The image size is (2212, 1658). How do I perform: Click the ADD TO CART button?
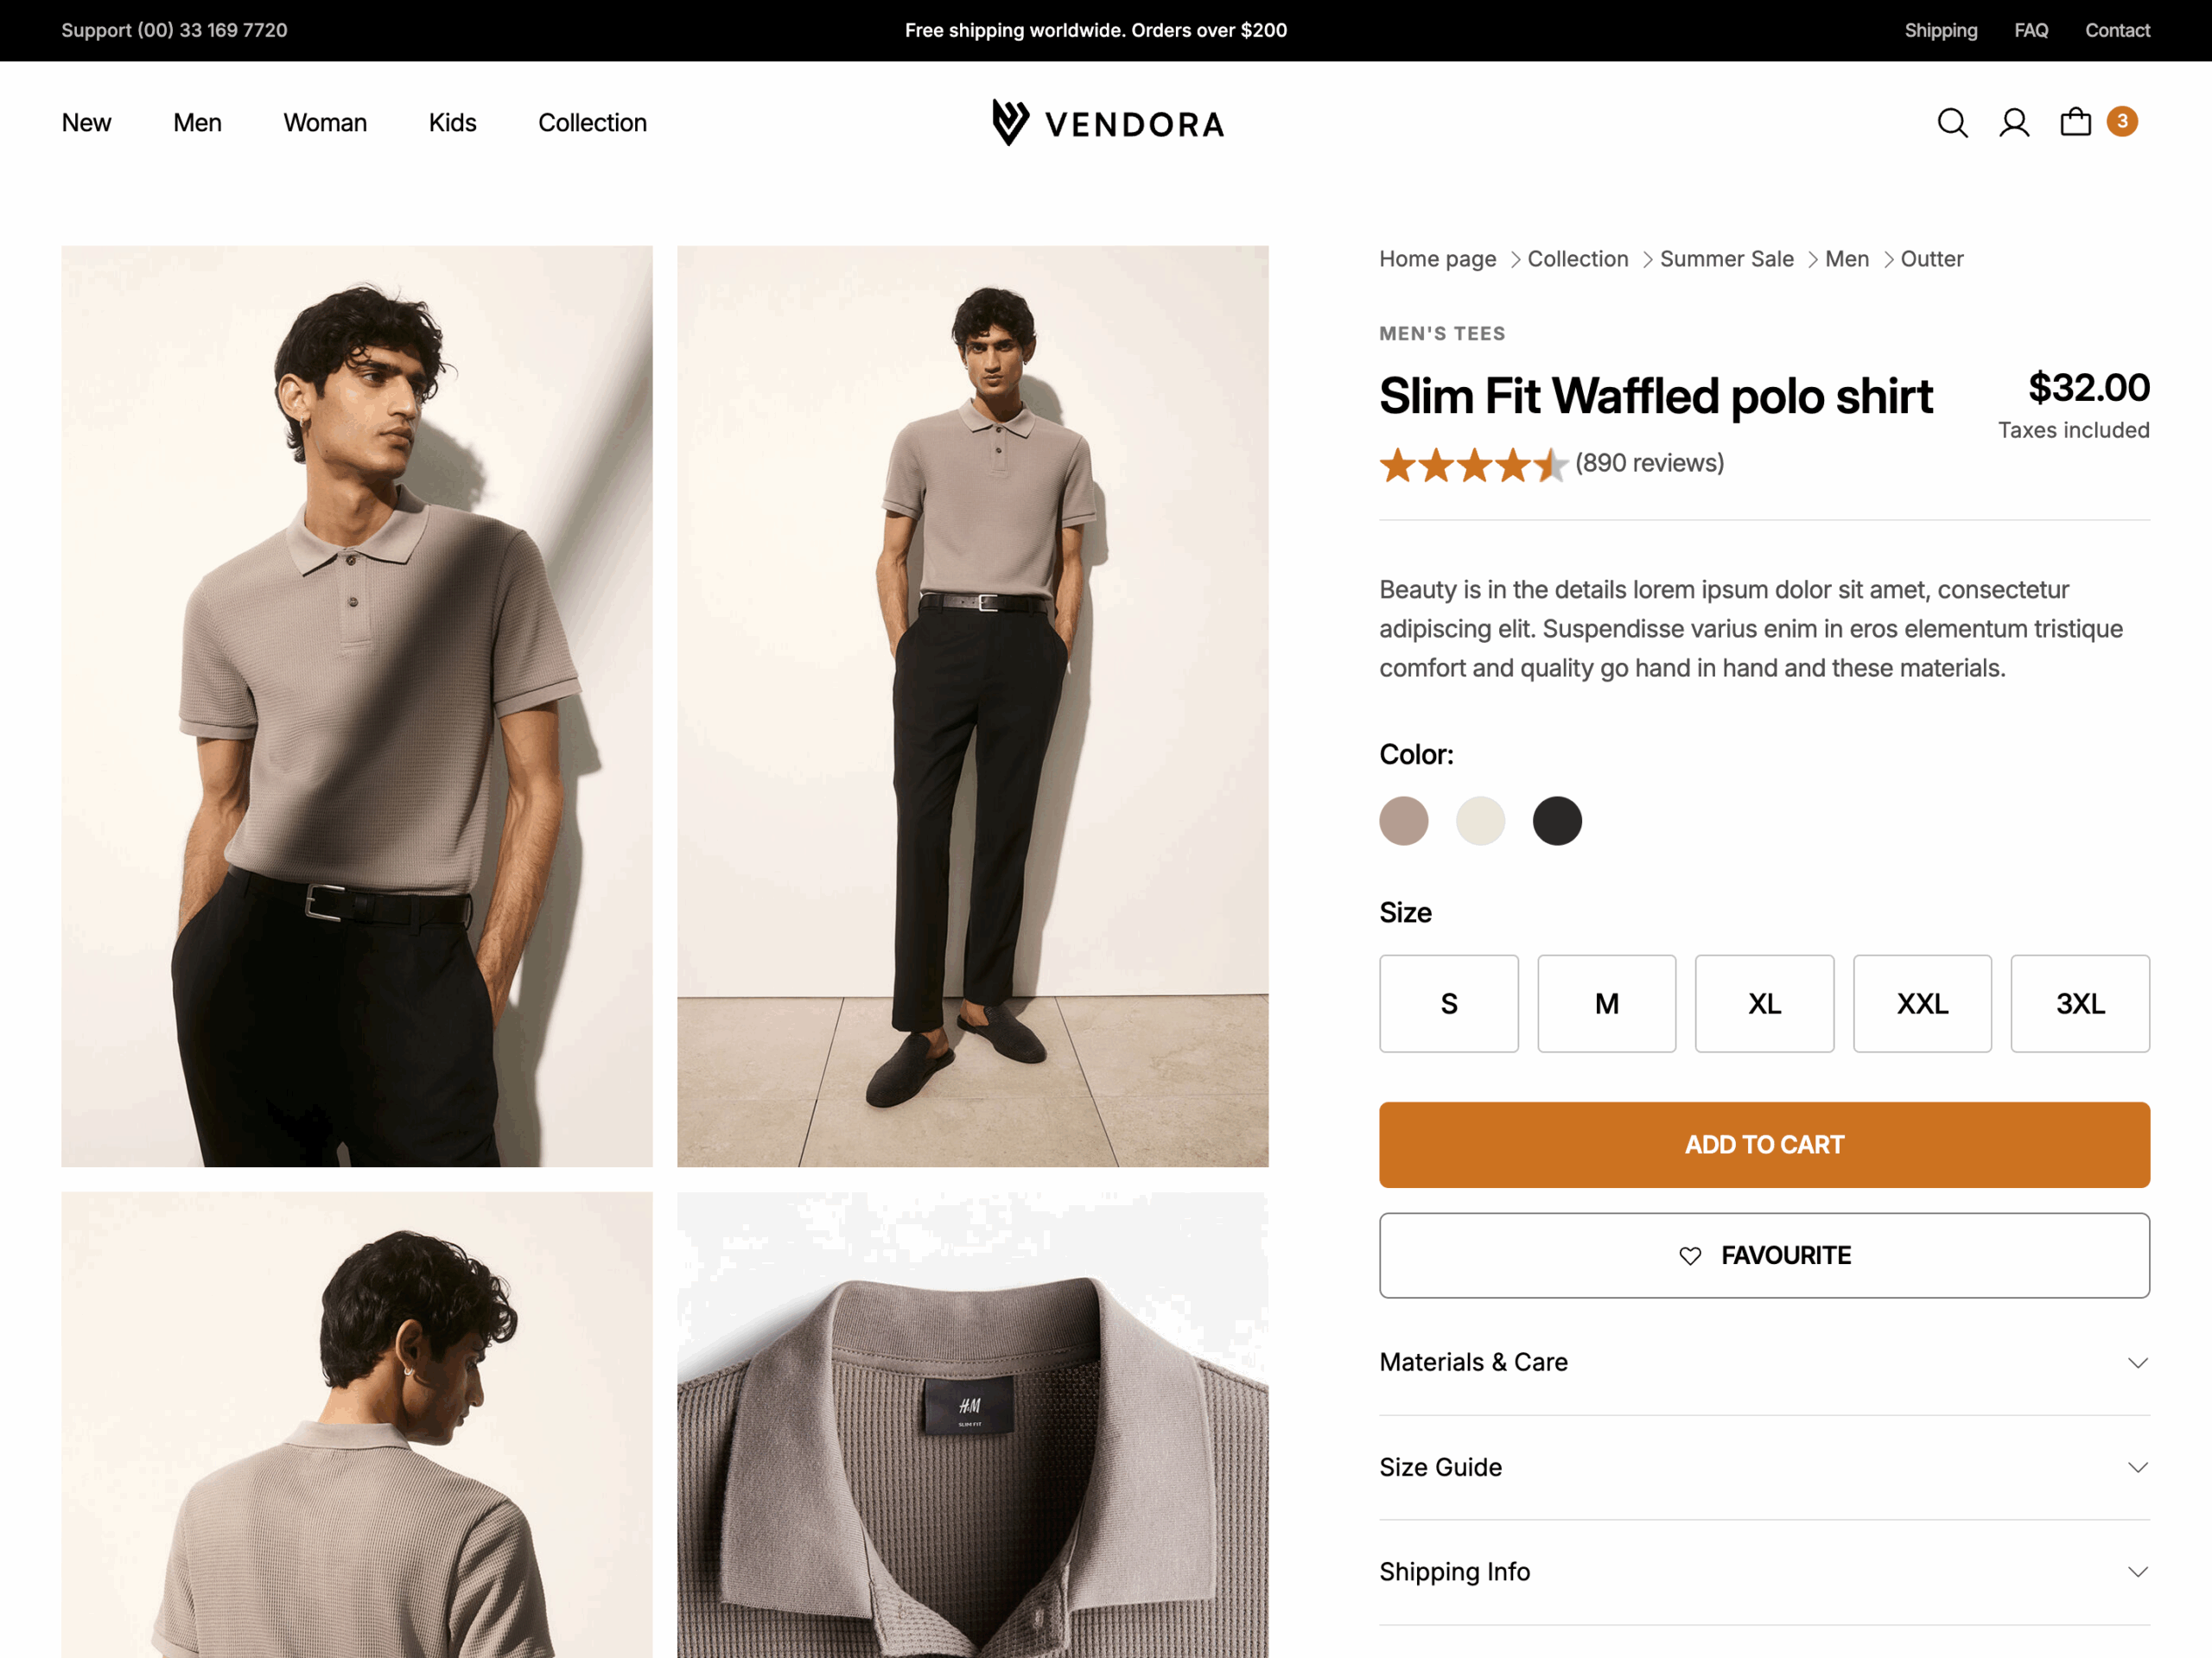coord(1764,1145)
